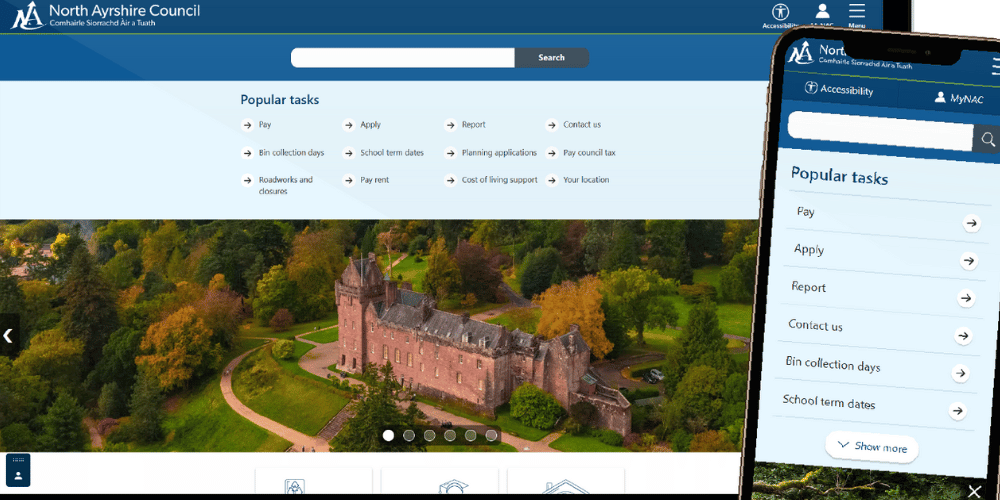
Task: Open Roadworks and closures link
Action: [x=286, y=186]
